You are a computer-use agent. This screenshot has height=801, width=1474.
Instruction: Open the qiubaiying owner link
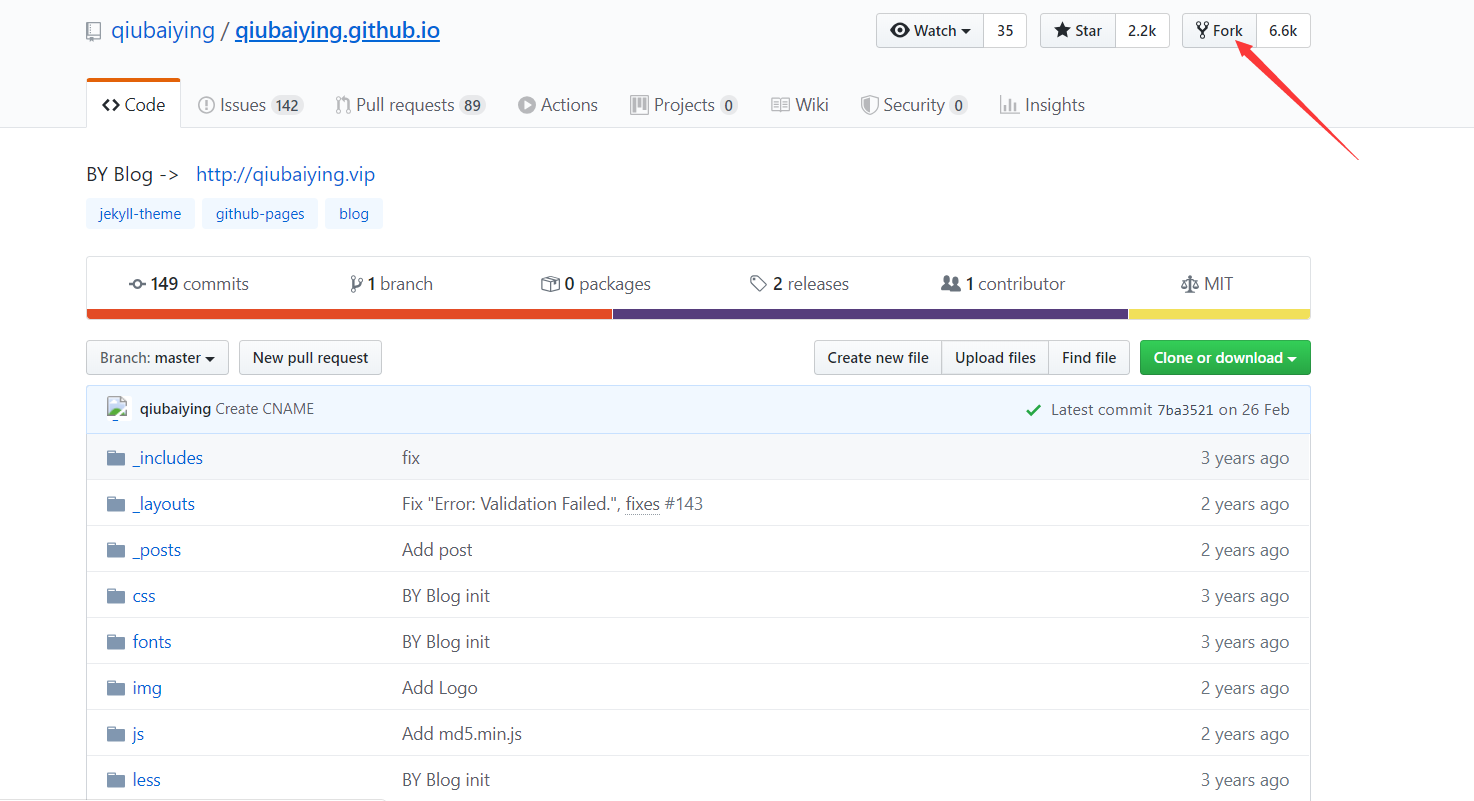163,31
